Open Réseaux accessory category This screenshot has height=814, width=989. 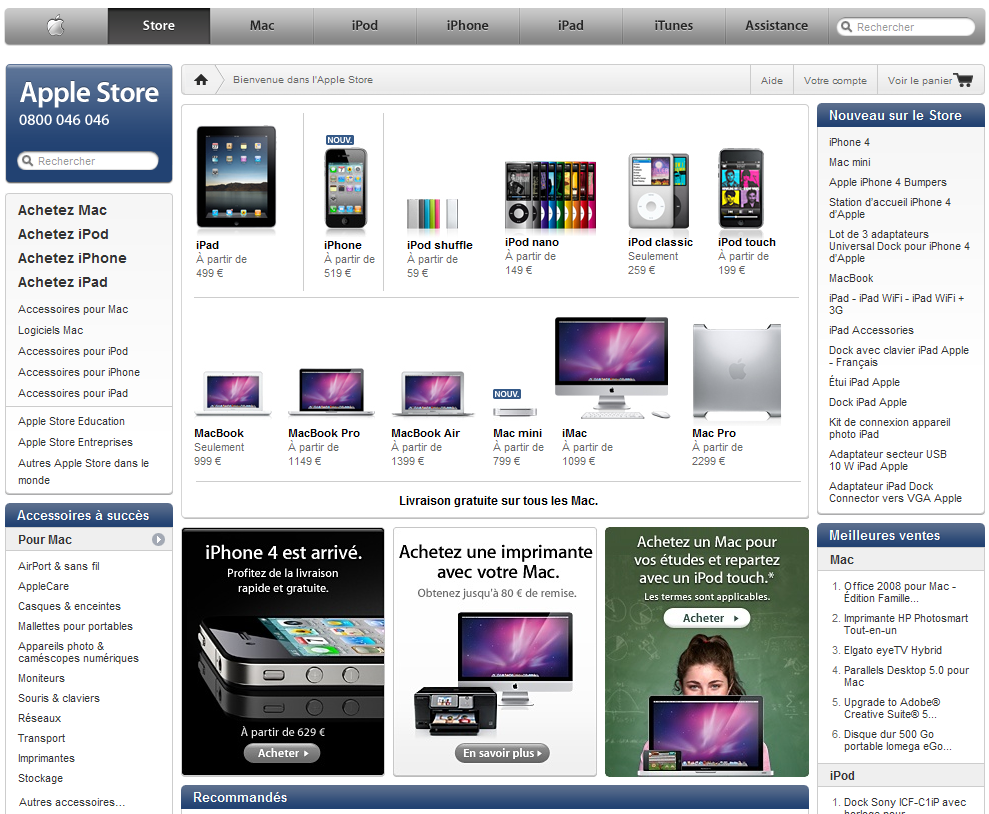tap(40, 718)
